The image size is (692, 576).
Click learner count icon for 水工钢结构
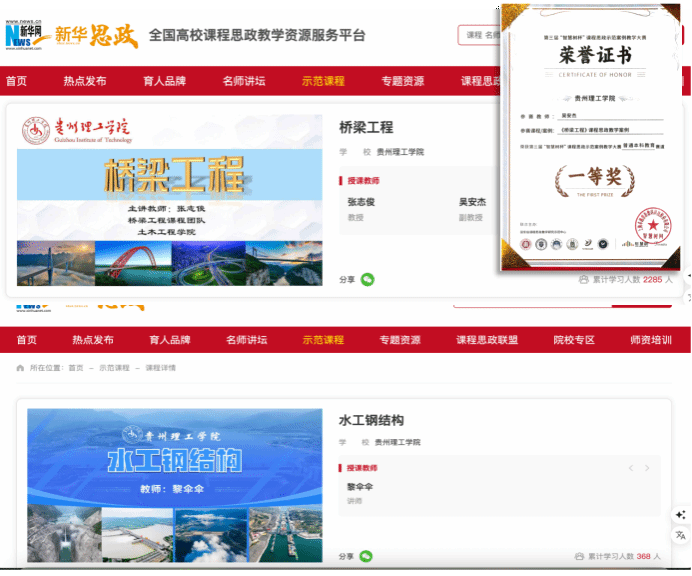pyautogui.click(x=581, y=556)
